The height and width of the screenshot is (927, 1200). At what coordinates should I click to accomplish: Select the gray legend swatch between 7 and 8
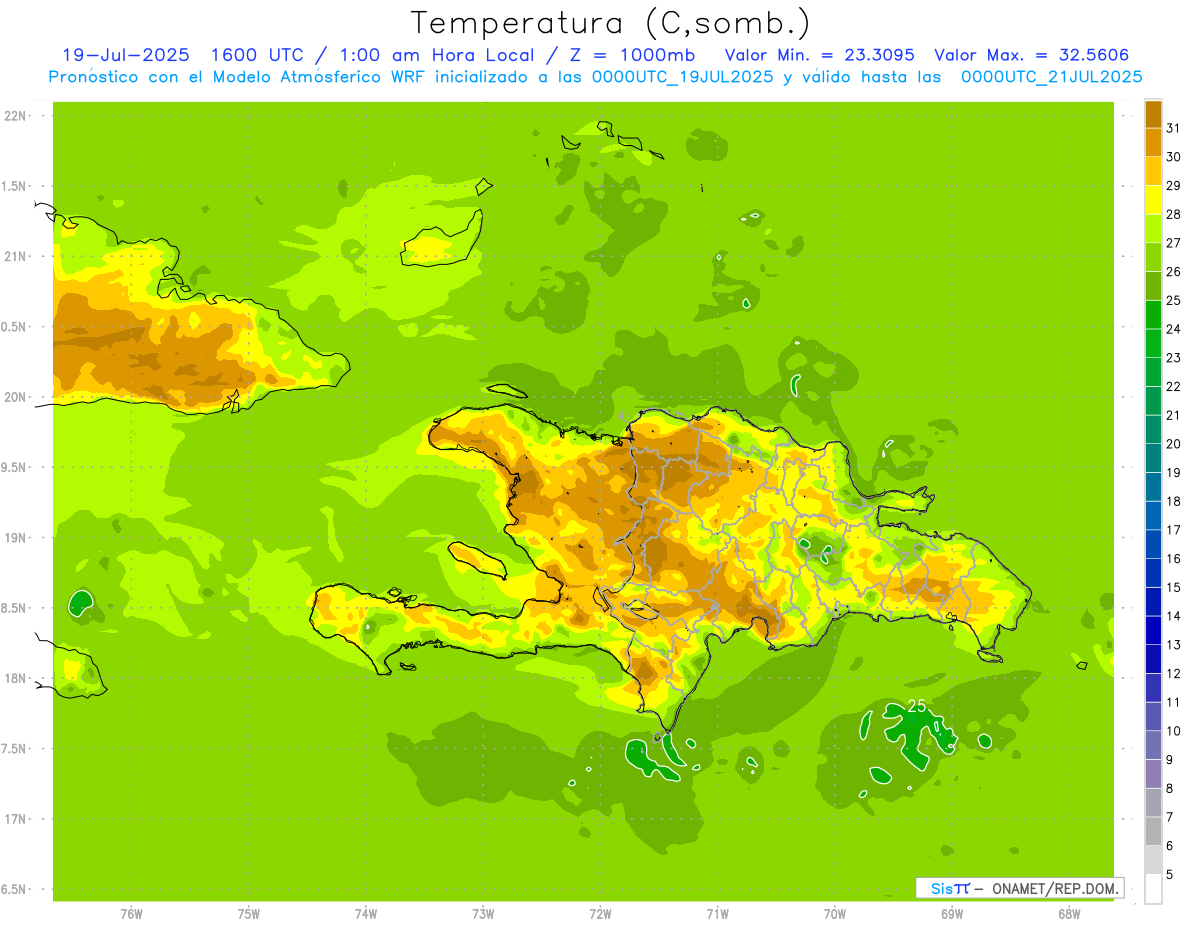coord(1153,802)
